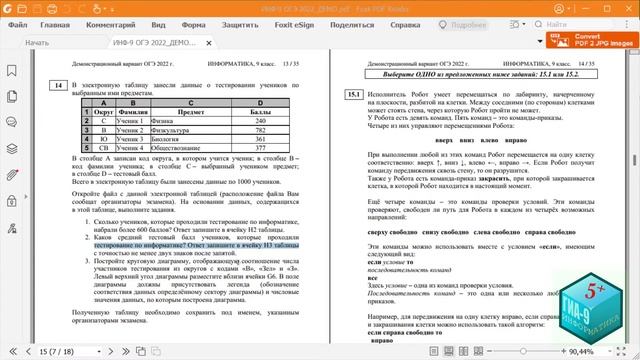Click the Undo arrow in title bar

click(67, 8)
